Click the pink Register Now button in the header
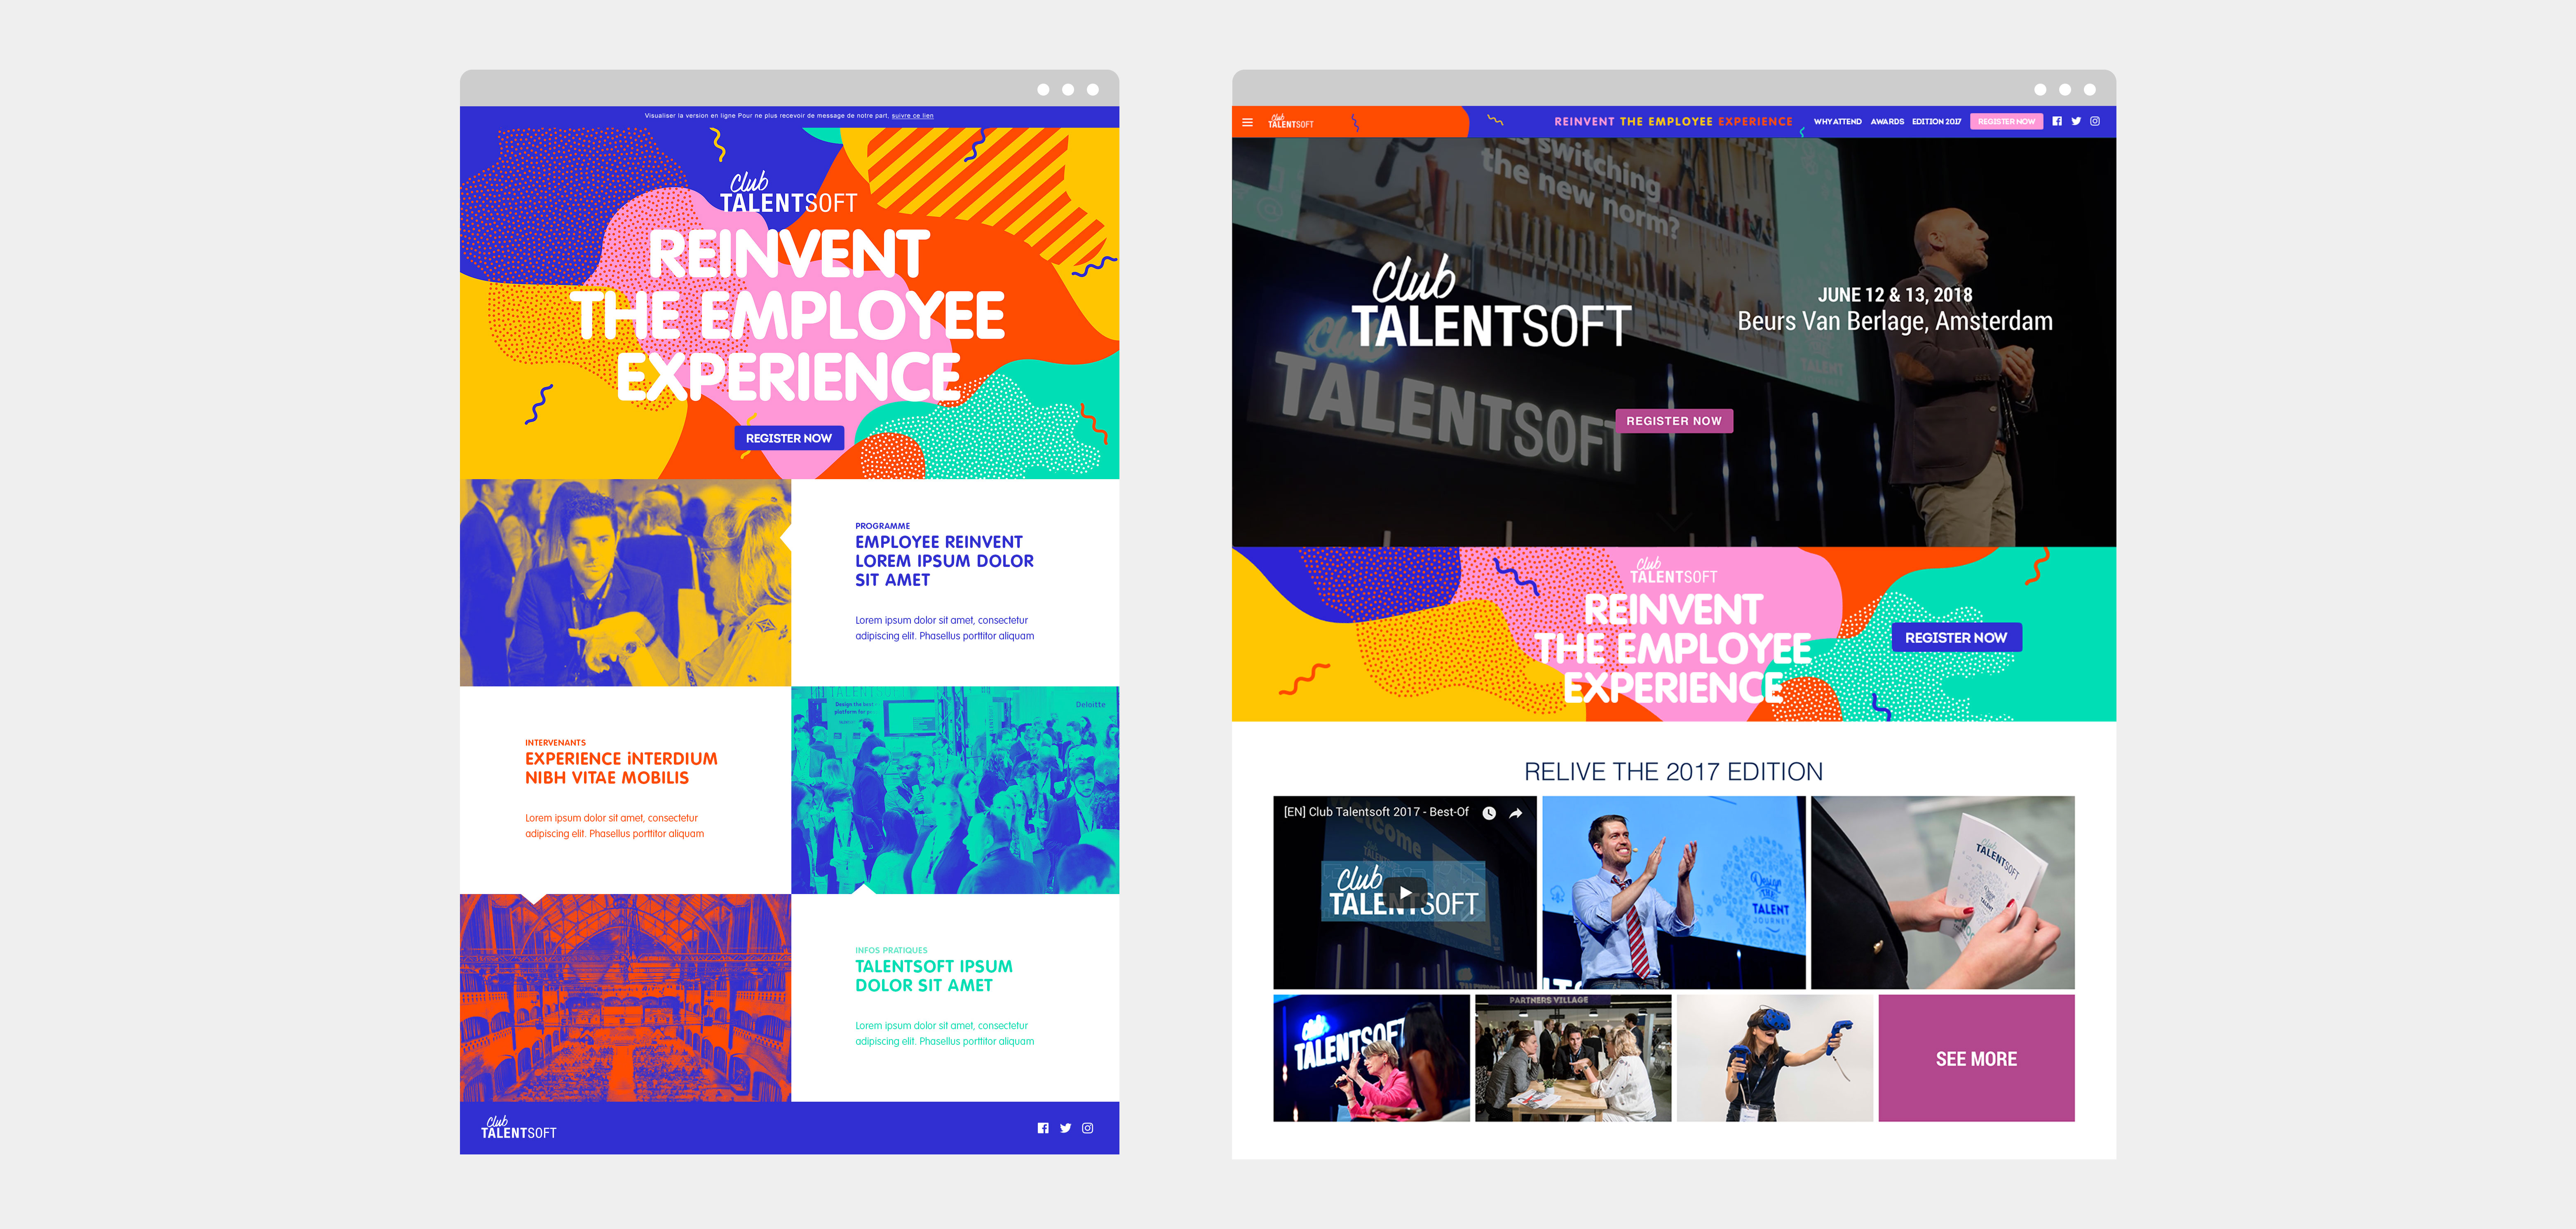The image size is (2576, 1229). click(x=2006, y=122)
